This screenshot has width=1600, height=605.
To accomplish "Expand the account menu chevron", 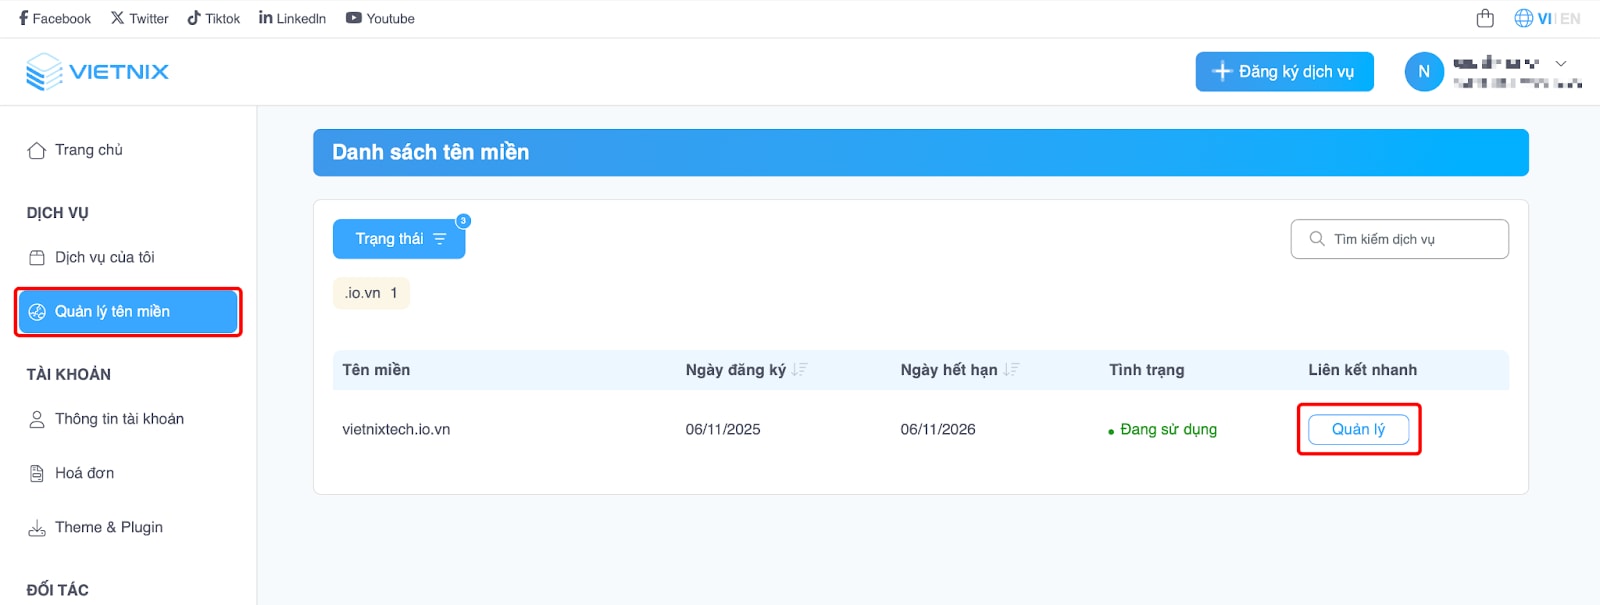I will 1560,64.
